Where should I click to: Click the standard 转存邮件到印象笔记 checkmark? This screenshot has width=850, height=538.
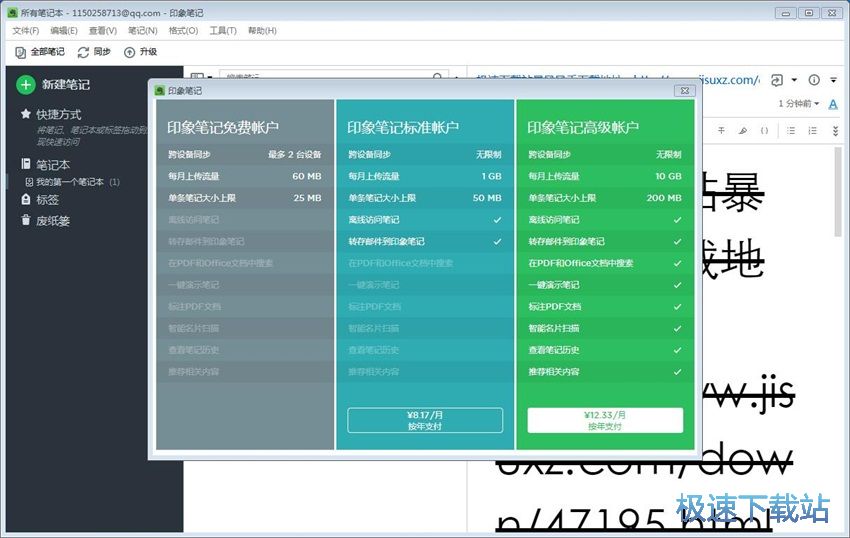click(497, 241)
